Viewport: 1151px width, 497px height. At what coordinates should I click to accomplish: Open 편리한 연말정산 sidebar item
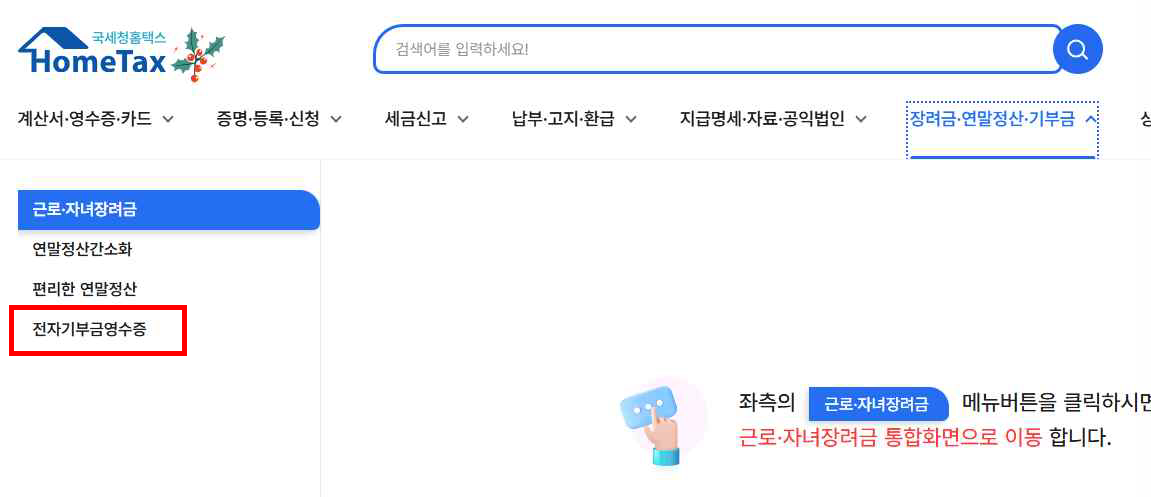point(85,289)
